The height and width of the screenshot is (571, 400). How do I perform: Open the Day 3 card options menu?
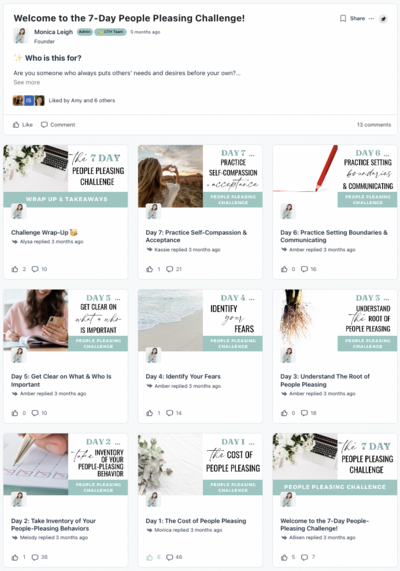pyautogui.click(x=386, y=299)
